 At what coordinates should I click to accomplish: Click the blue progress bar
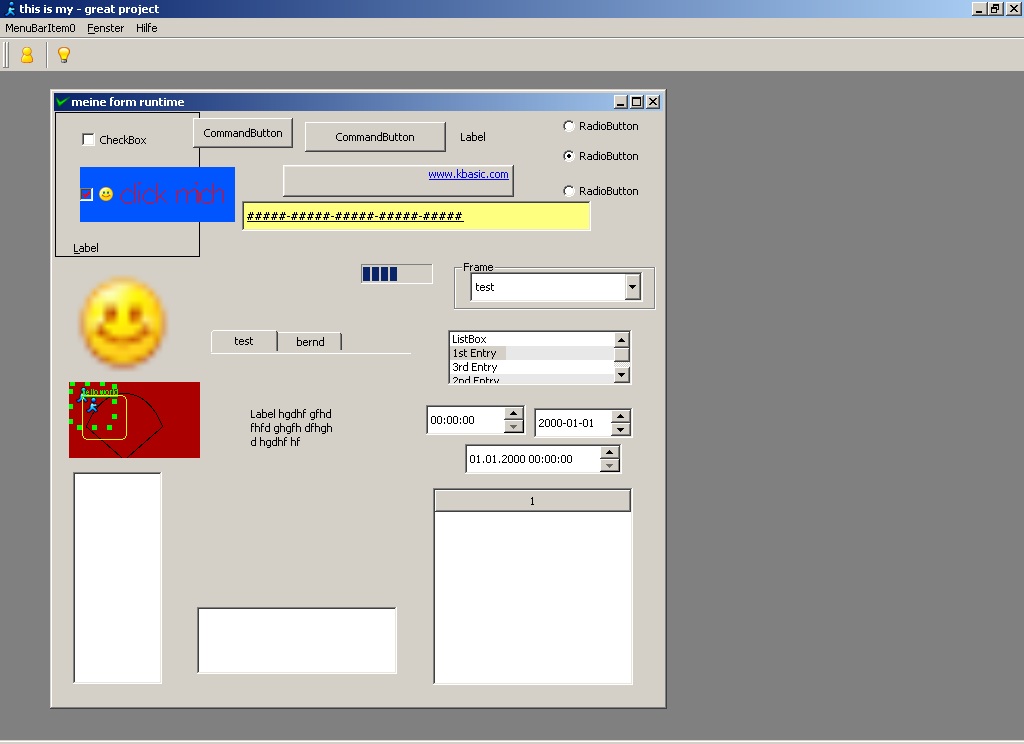point(396,274)
